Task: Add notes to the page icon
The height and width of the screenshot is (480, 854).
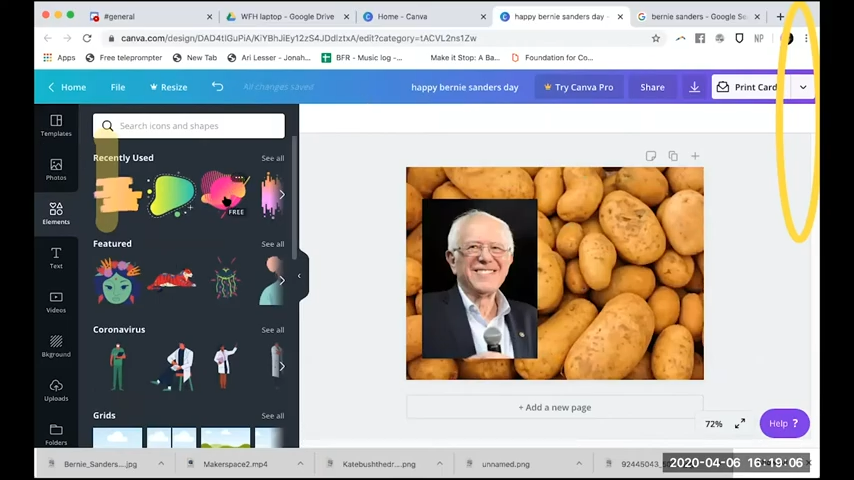Action: pyautogui.click(x=650, y=156)
